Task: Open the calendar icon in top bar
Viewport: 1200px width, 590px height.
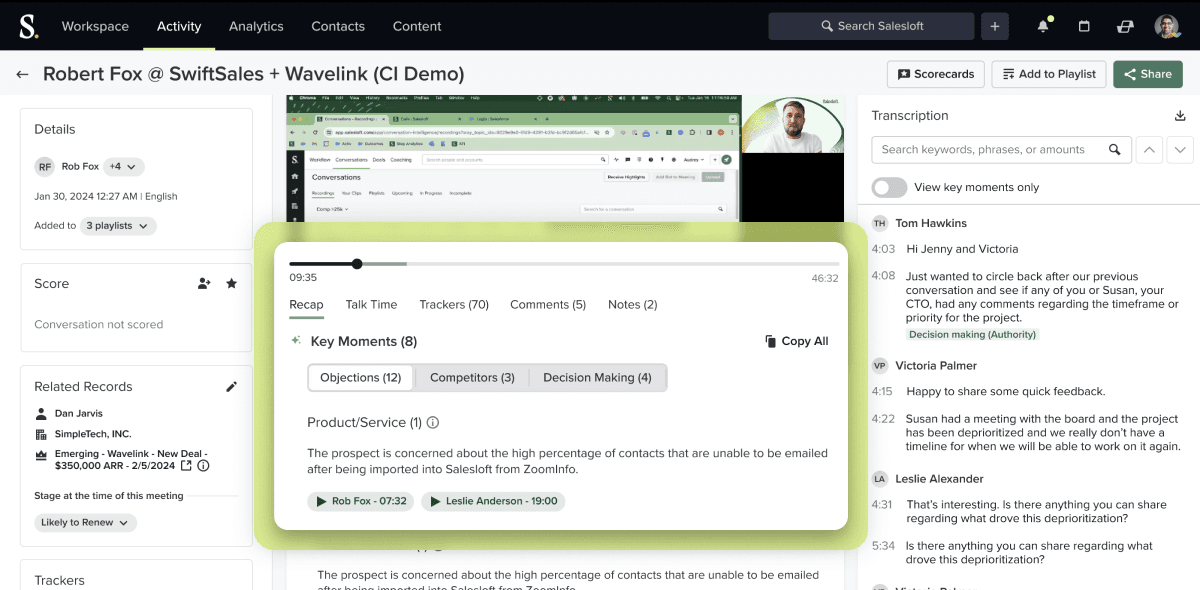Action: [1084, 26]
